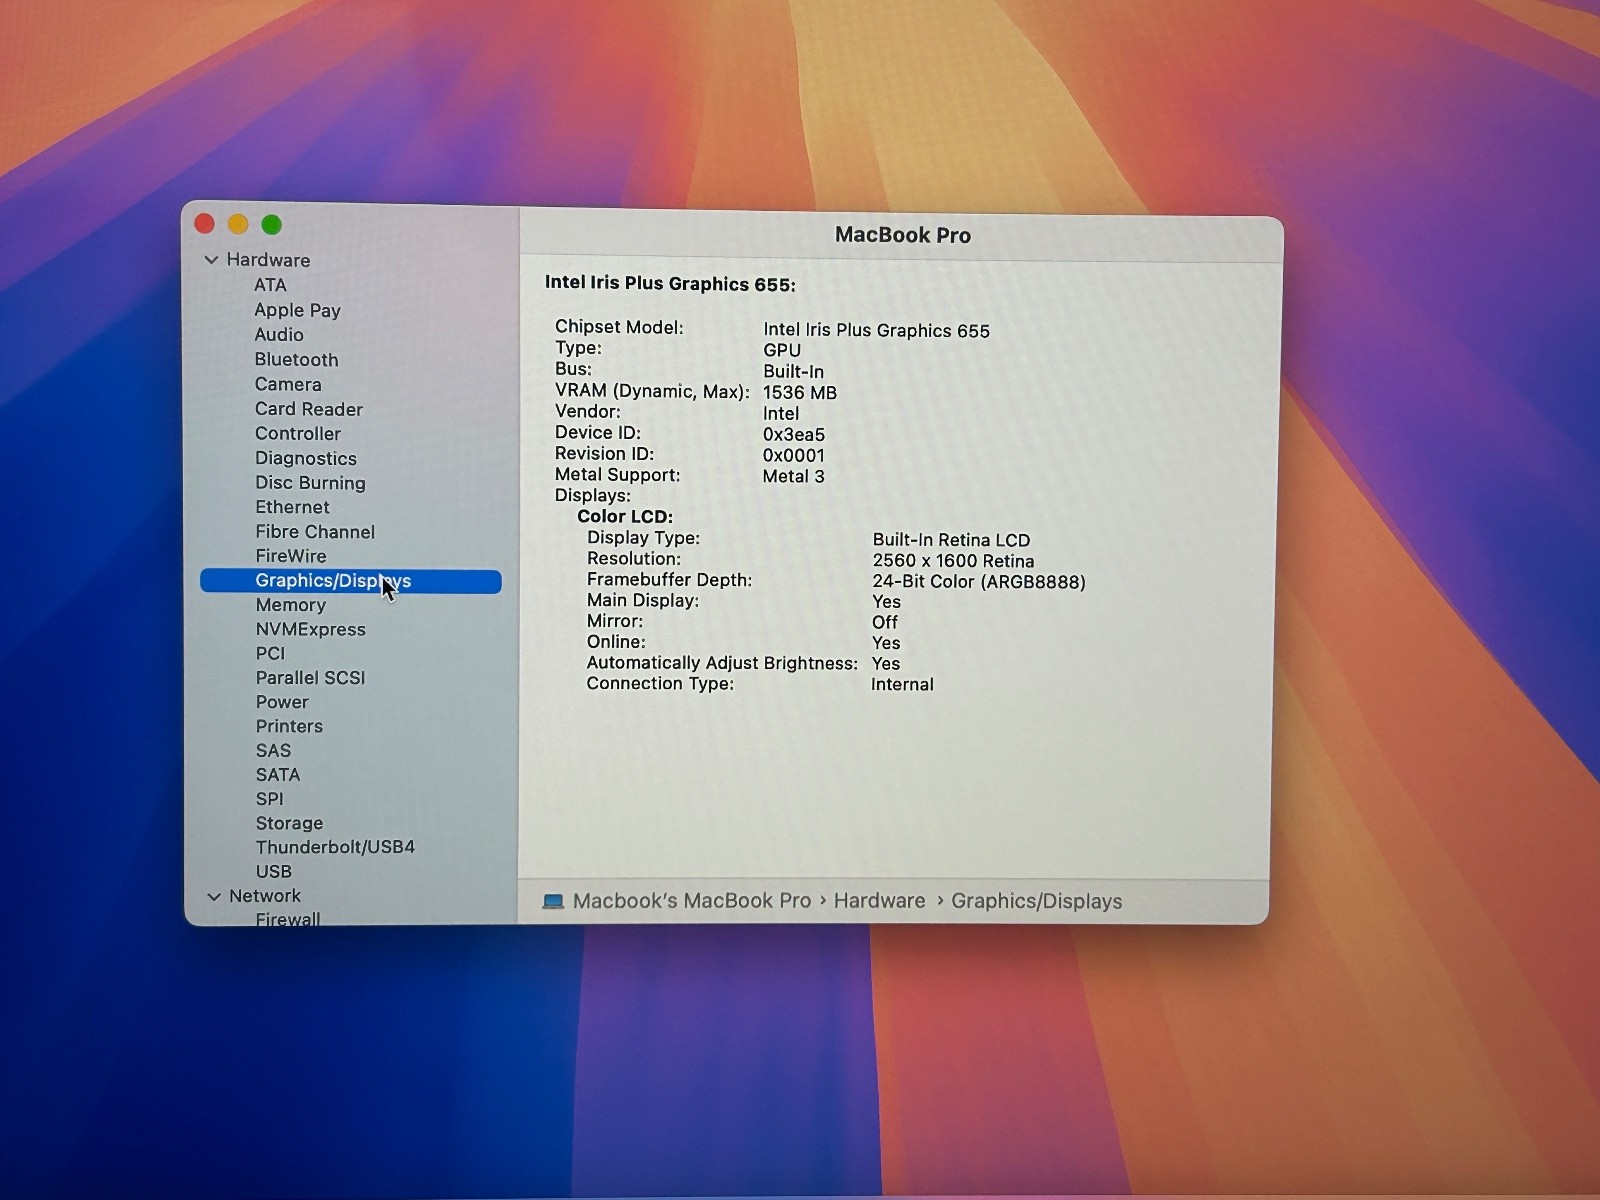The image size is (1600, 1200).
Task: Click the Device ID value 0x3ea5
Action: tap(794, 435)
